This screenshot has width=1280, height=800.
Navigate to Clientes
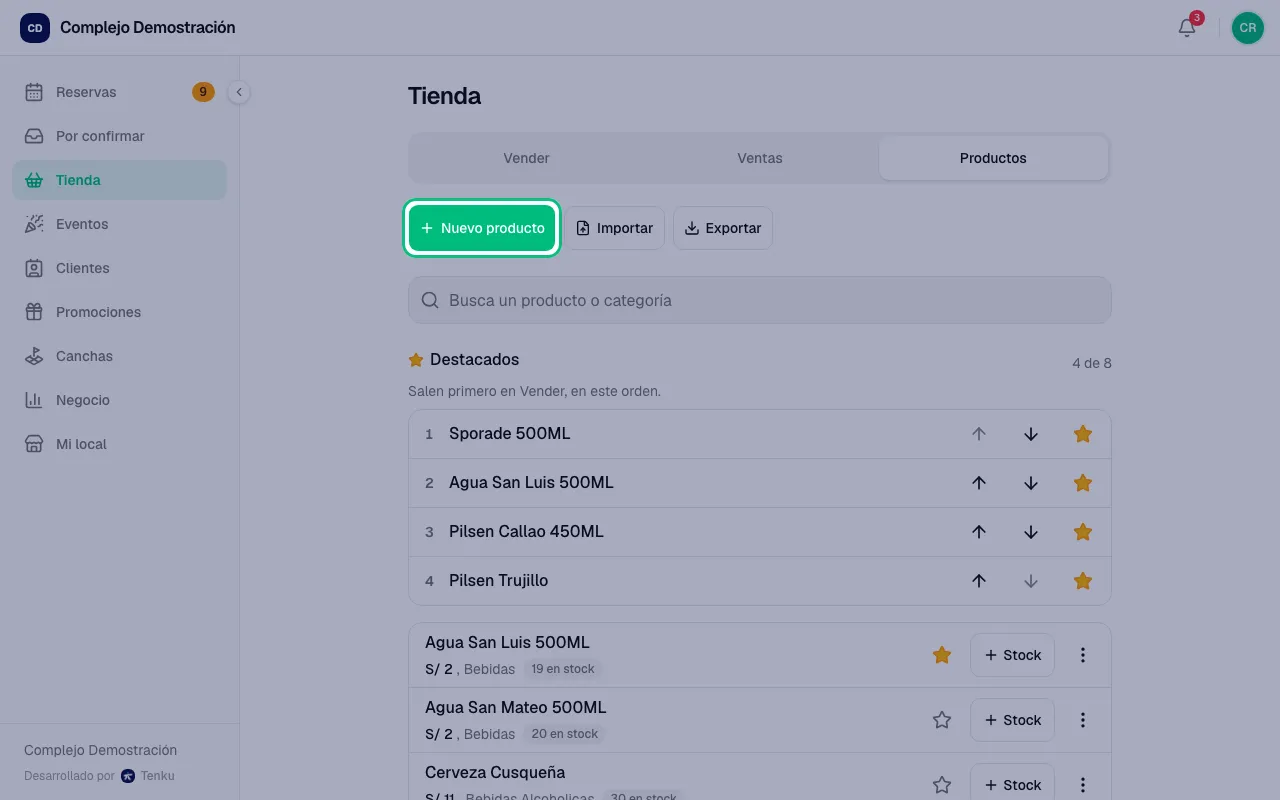click(119, 268)
